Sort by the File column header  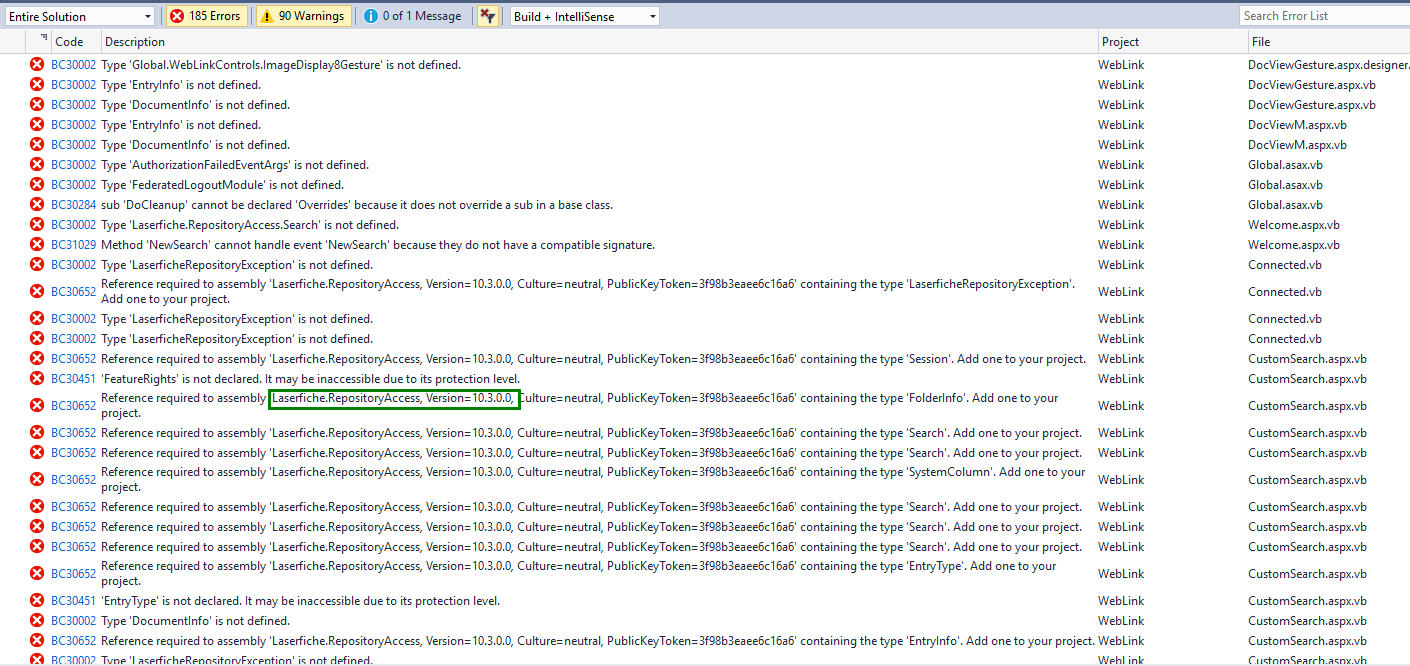pos(1261,42)
